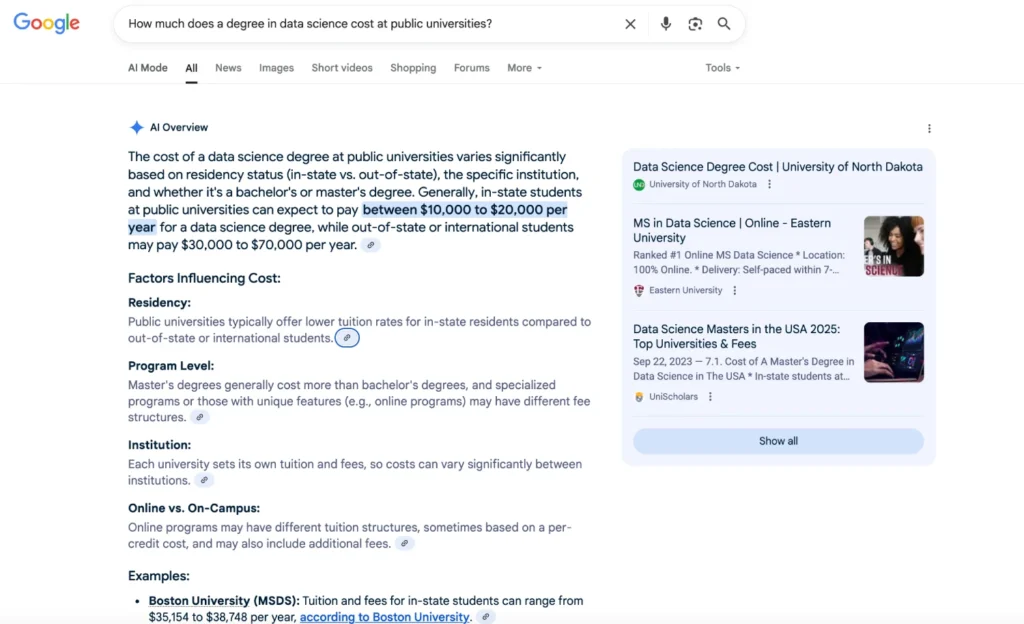Click the 'AI Overview' label text
This screenshot has height=624, width=1024.
(x=179, y=128)
